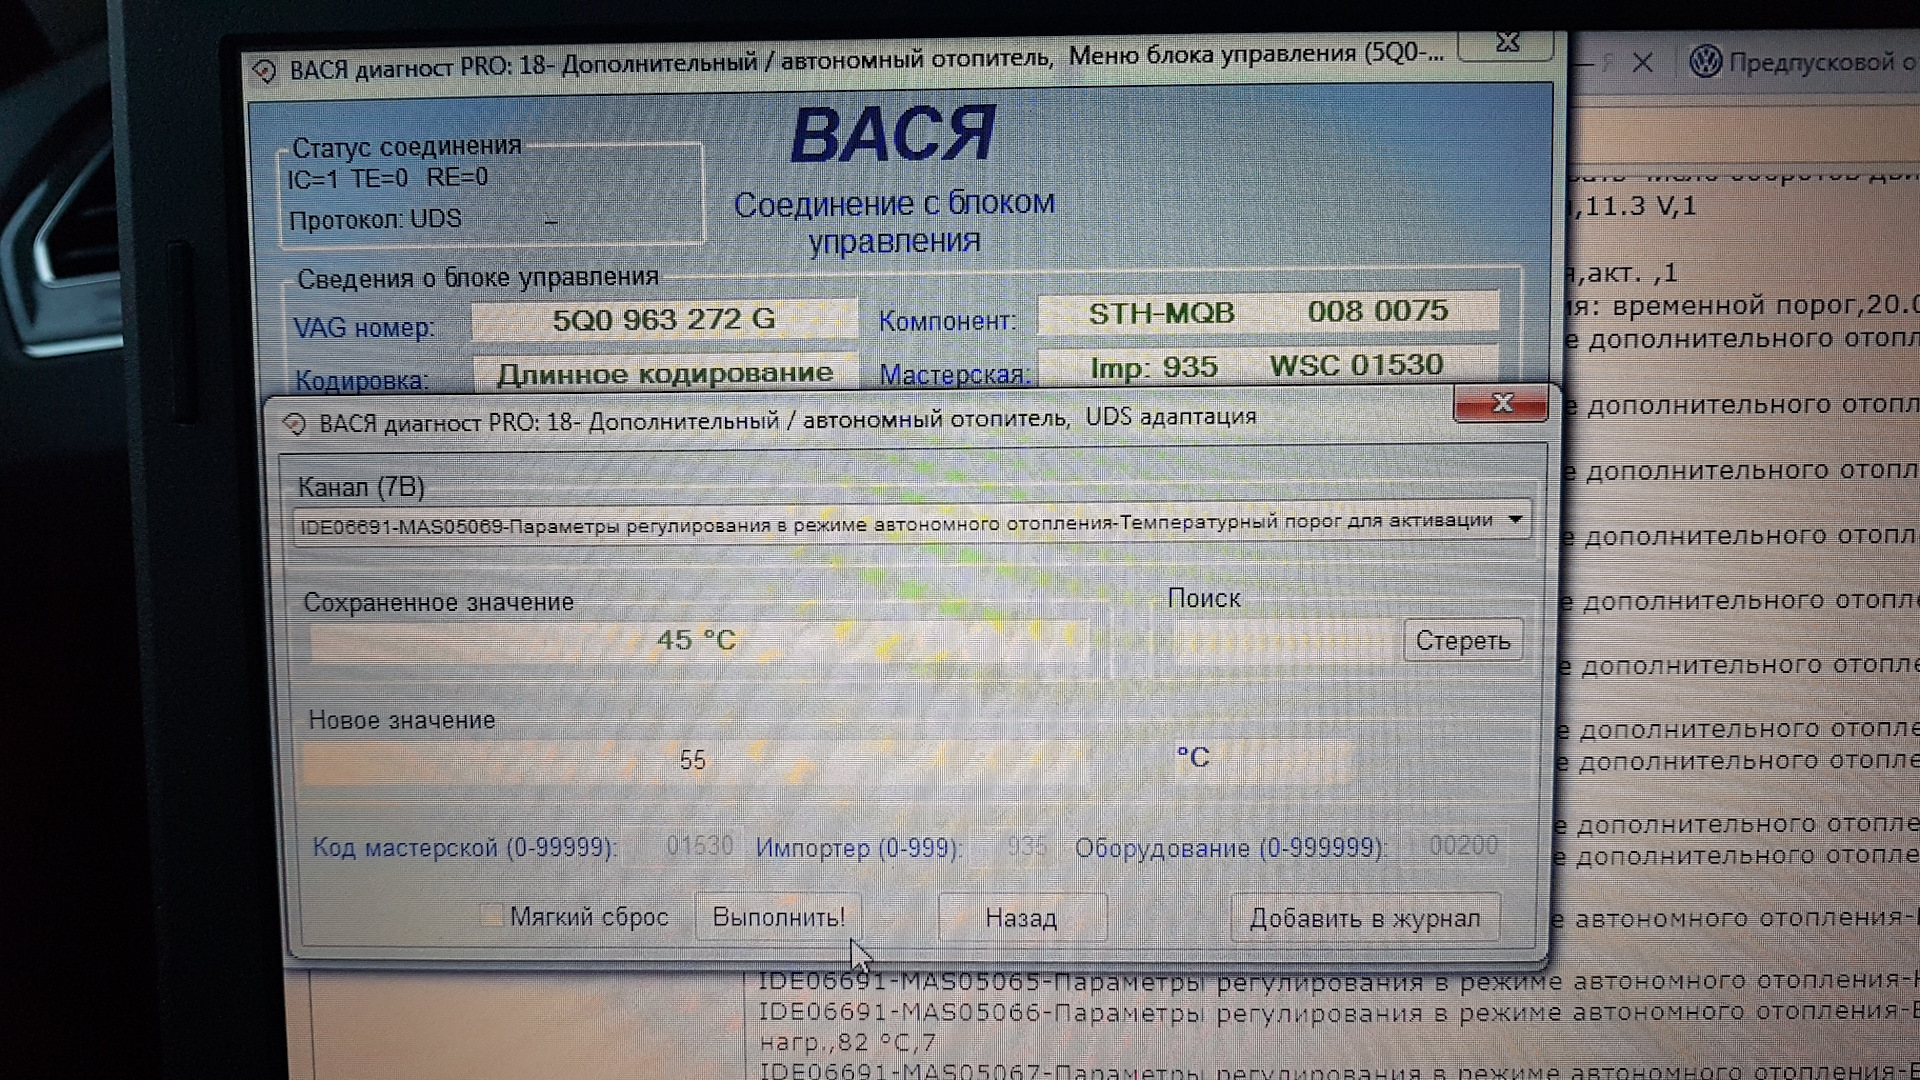
Task: Click the IDE06691-MAS05065 line in background log
Action: 1338,981
